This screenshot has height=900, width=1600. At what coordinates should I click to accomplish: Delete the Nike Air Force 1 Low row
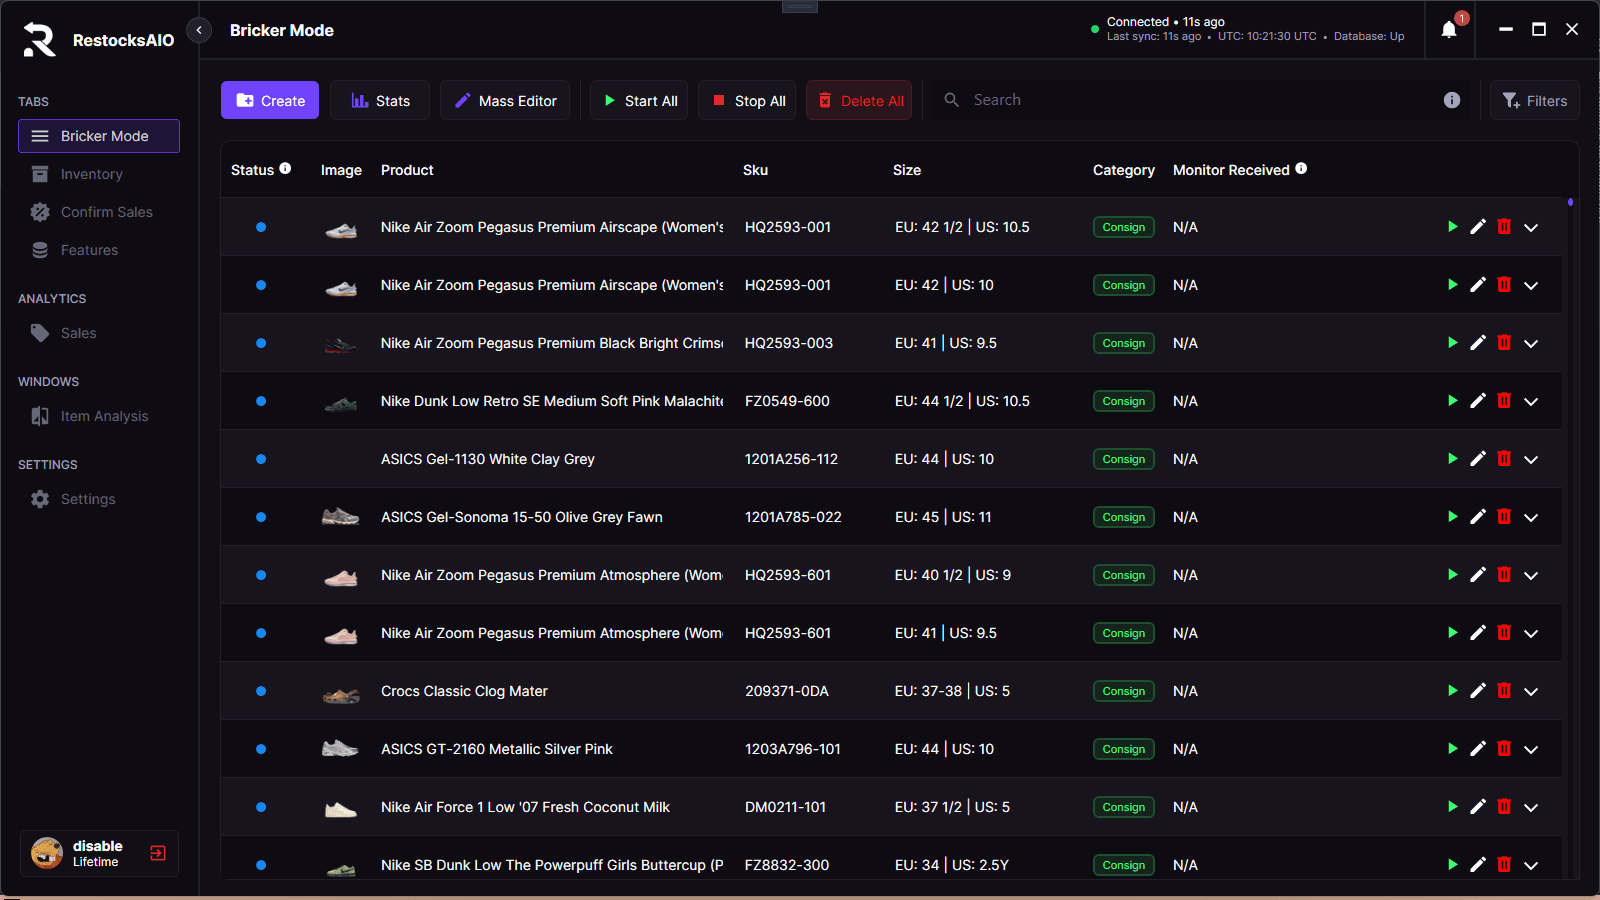pyautogui.click(x=1504, y=807)
